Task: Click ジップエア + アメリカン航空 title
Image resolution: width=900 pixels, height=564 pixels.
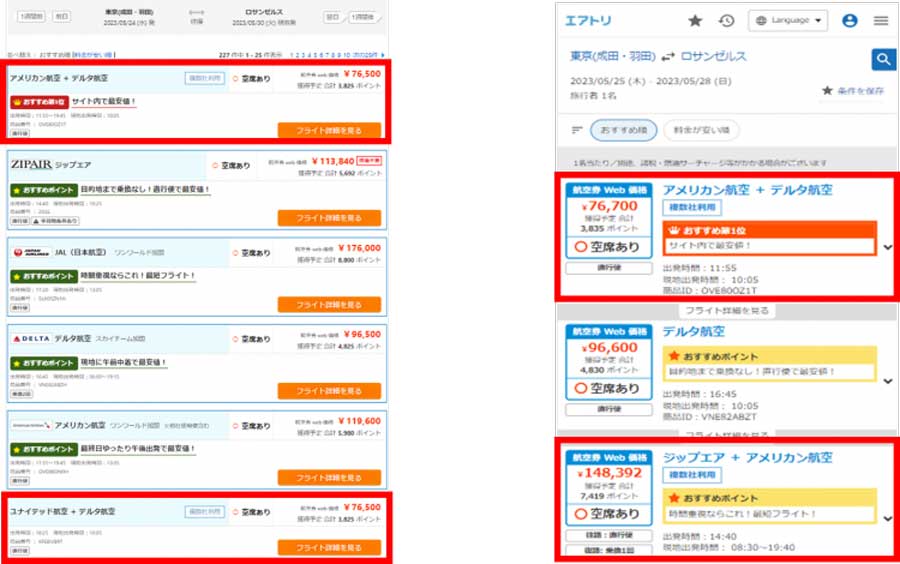Action: tap(748, 457)
